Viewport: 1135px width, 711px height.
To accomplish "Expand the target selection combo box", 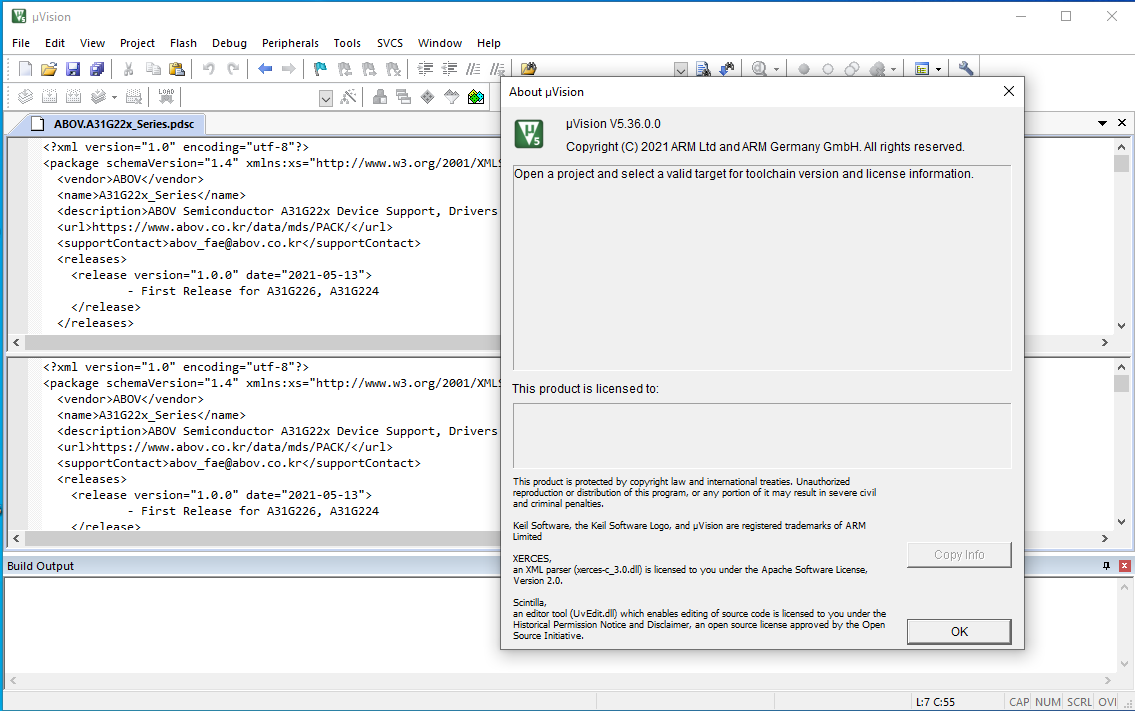I will pos(326,98).
